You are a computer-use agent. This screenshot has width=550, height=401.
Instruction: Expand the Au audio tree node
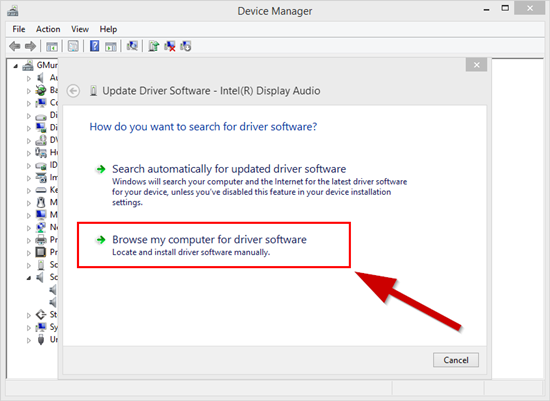29,78
